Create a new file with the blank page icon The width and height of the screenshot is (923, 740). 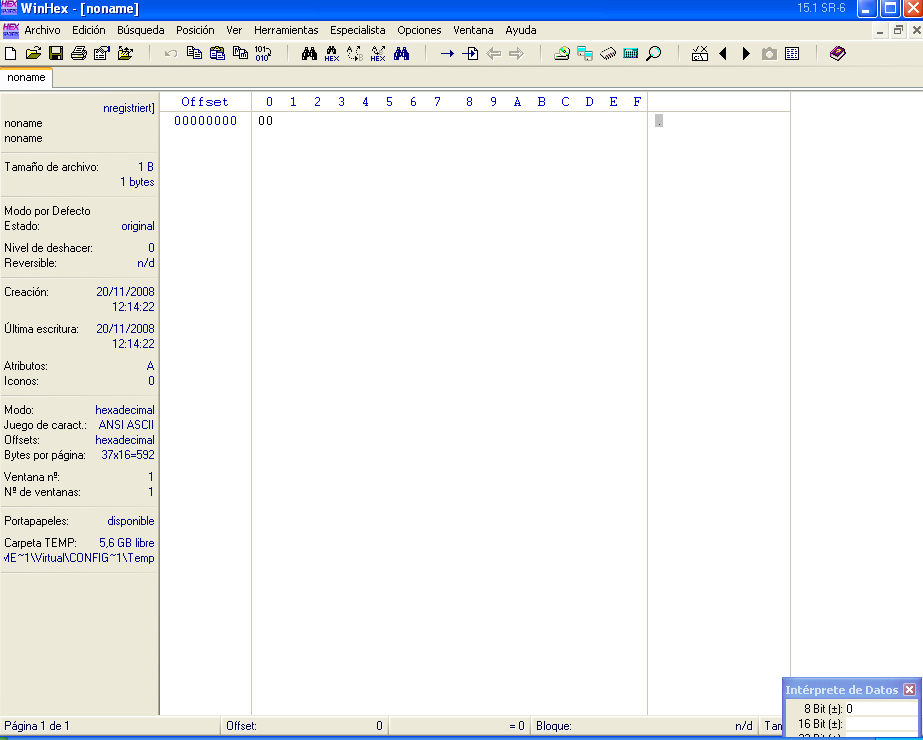[11, 54]
